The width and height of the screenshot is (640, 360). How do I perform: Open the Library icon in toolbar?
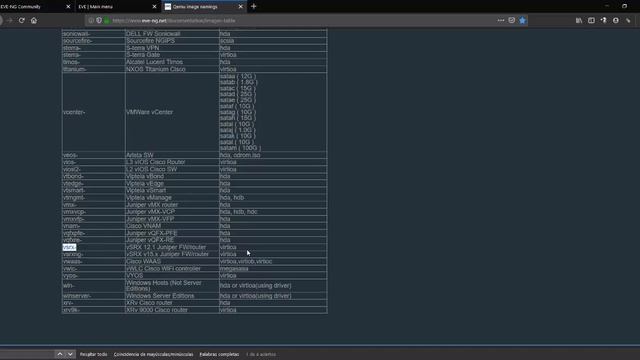tap(579, 20)
